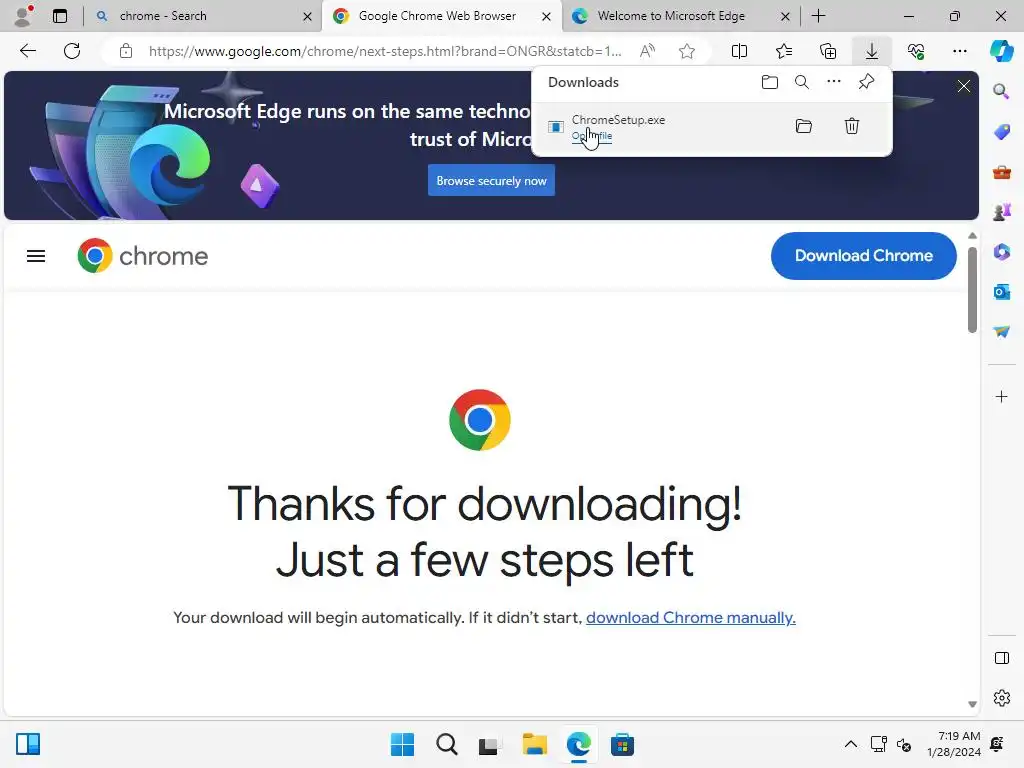
Task: Pin the Downloads panel
Action: pyautogui.click(x=867, y=82)
